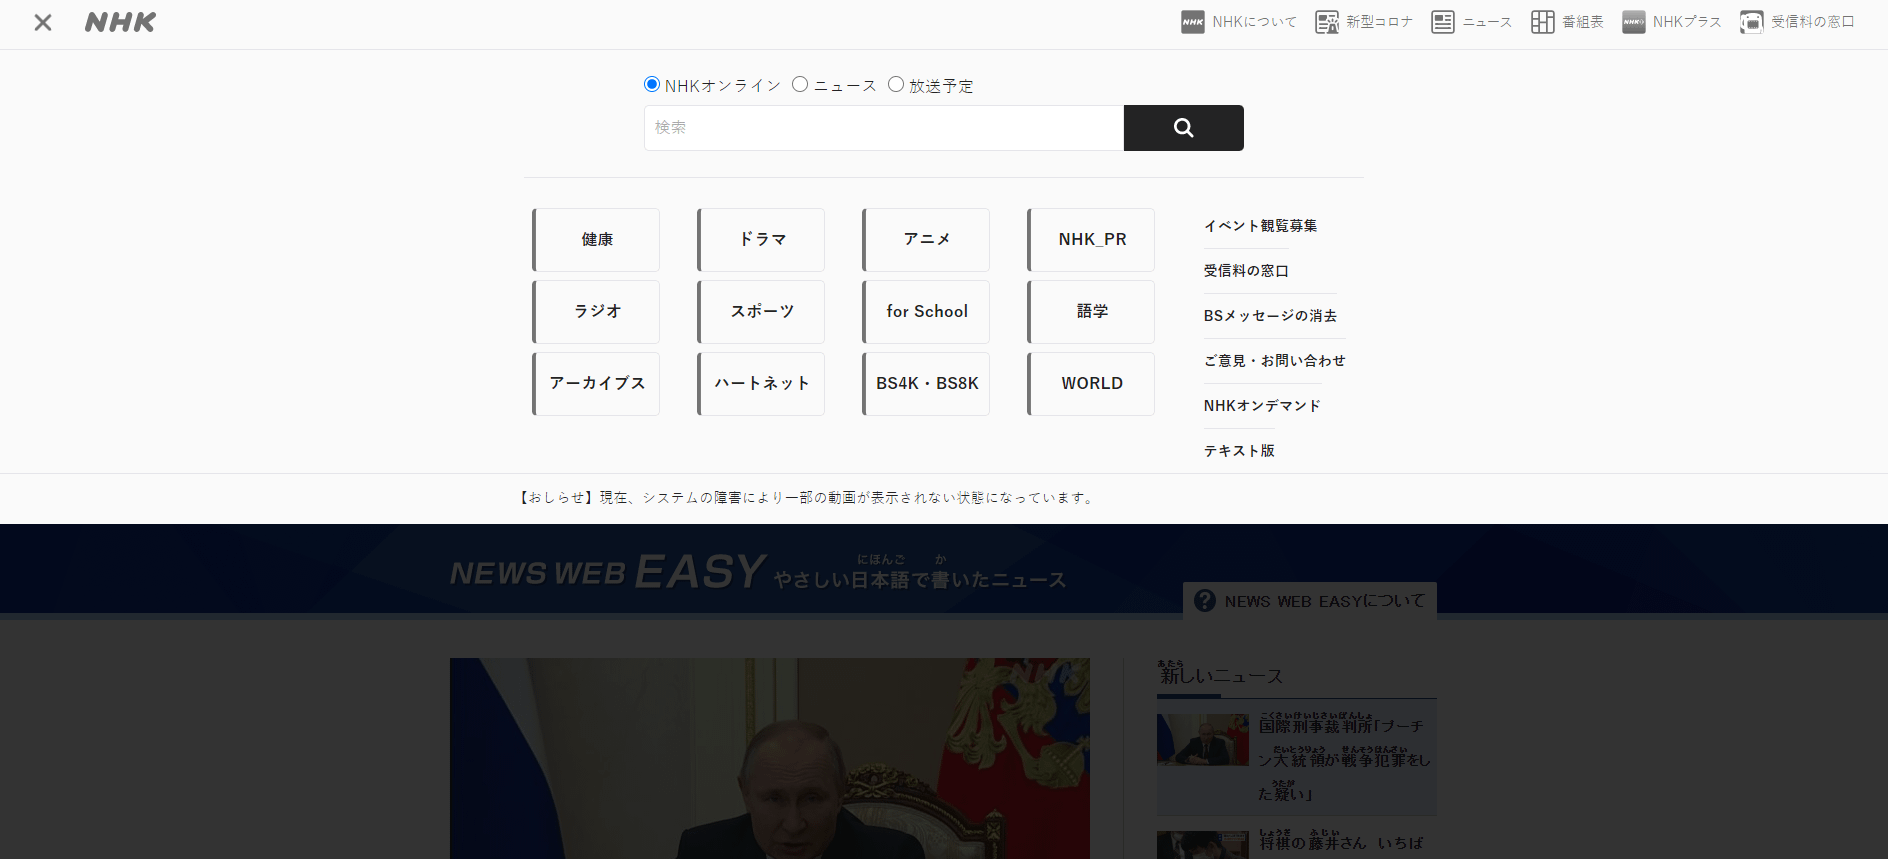Close the menu with the X icon

point(42,22)
